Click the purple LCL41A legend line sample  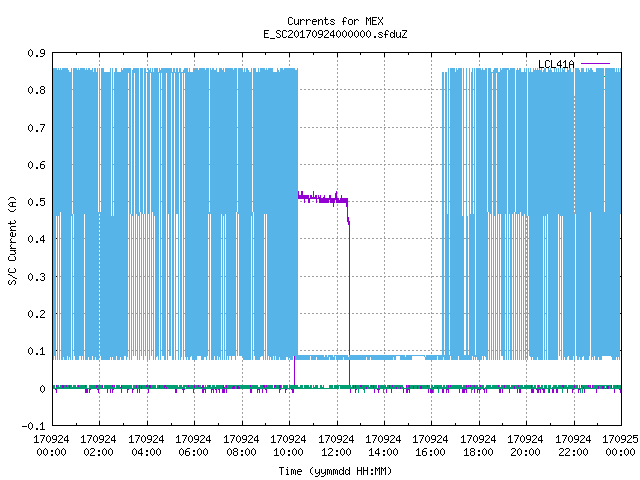pyautogui.click(x=595, y=64)
